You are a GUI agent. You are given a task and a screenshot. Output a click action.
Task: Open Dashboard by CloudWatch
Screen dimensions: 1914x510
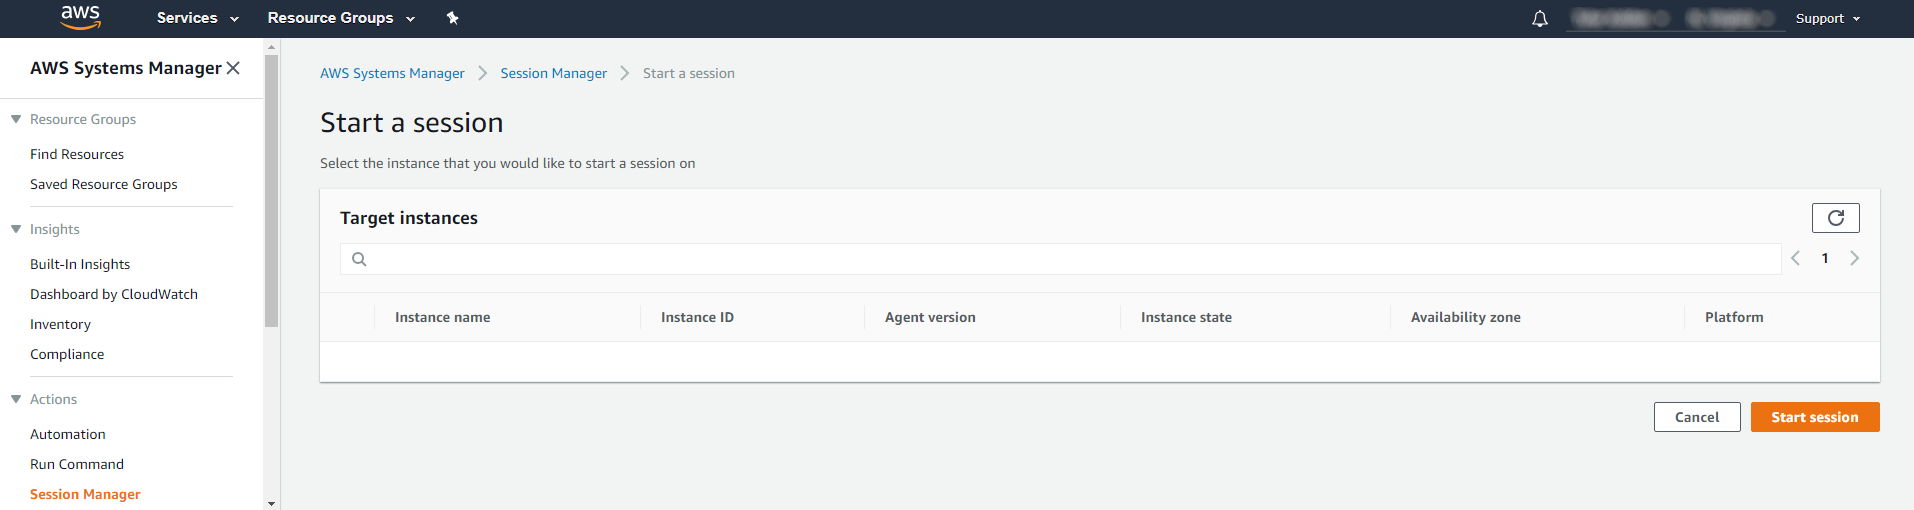(114, 294)
